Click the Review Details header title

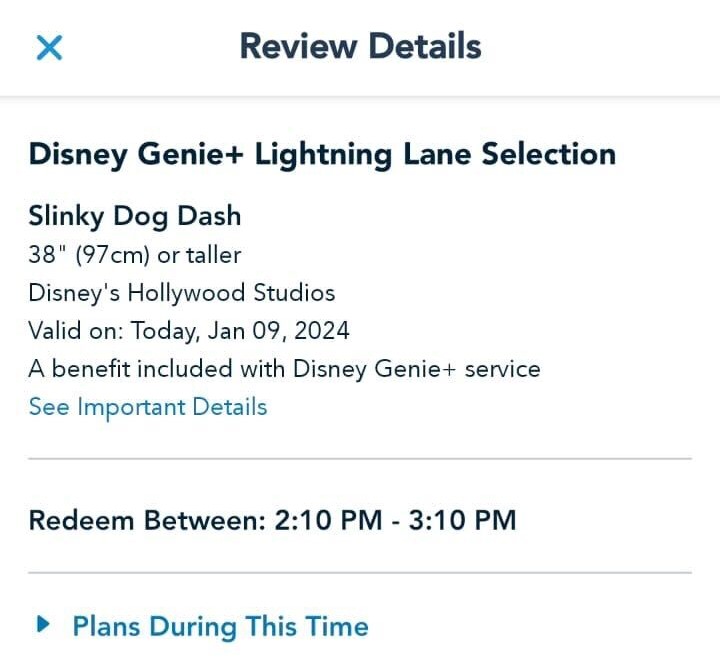click(360, 46)
